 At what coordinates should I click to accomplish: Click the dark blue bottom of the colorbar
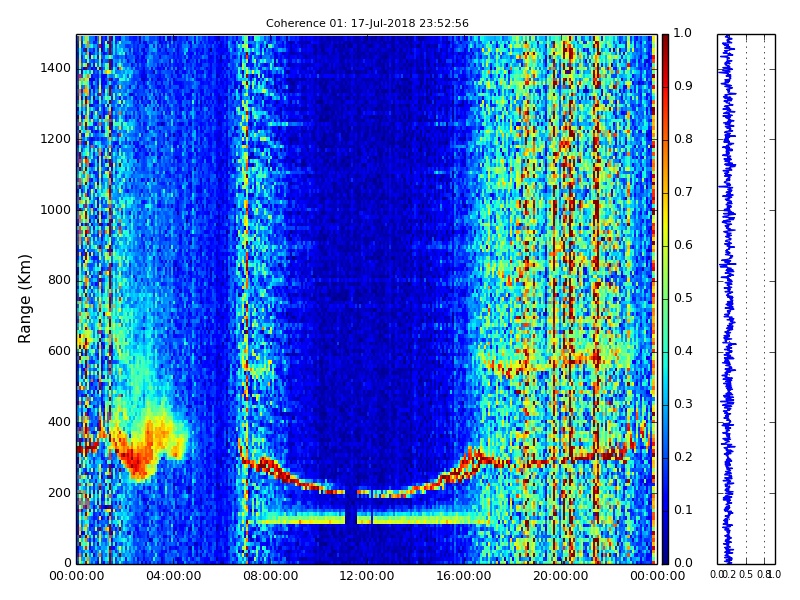pyautogui.click(x=665, y=554)
